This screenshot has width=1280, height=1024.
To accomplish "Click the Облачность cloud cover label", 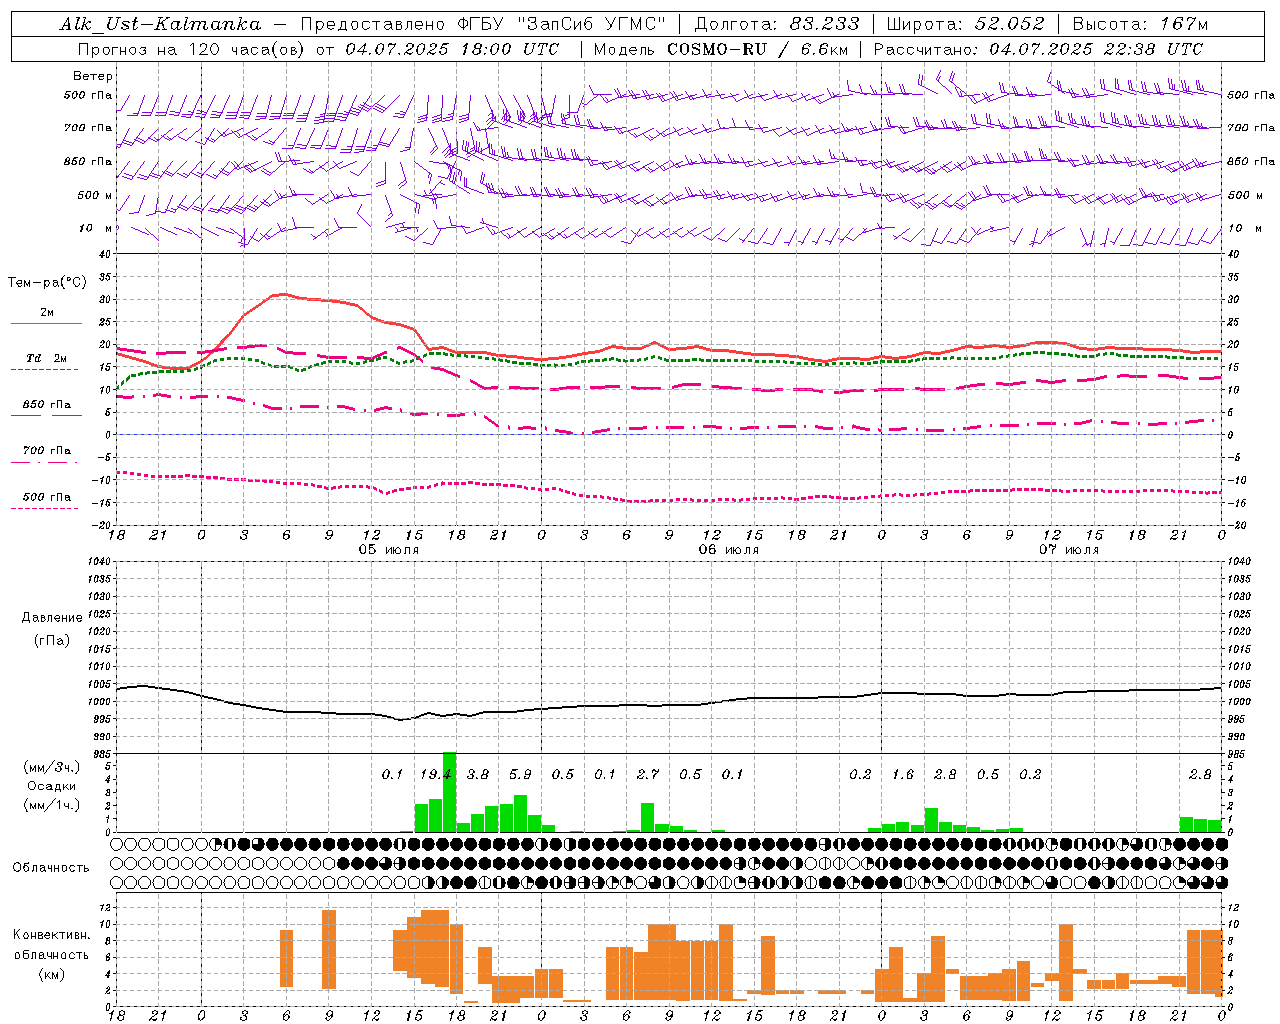I will point(51,867).
